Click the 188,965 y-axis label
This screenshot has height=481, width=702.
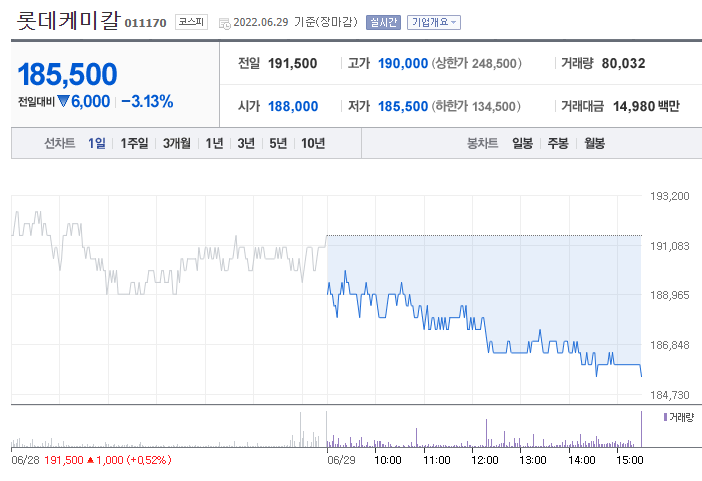(x=669, y=296)
